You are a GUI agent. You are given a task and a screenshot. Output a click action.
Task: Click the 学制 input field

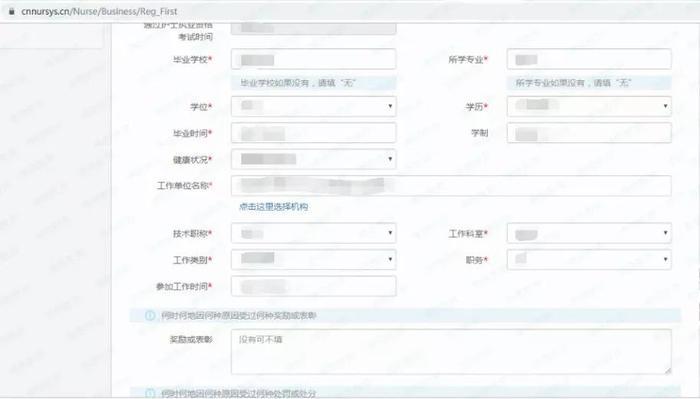point(589,133)
